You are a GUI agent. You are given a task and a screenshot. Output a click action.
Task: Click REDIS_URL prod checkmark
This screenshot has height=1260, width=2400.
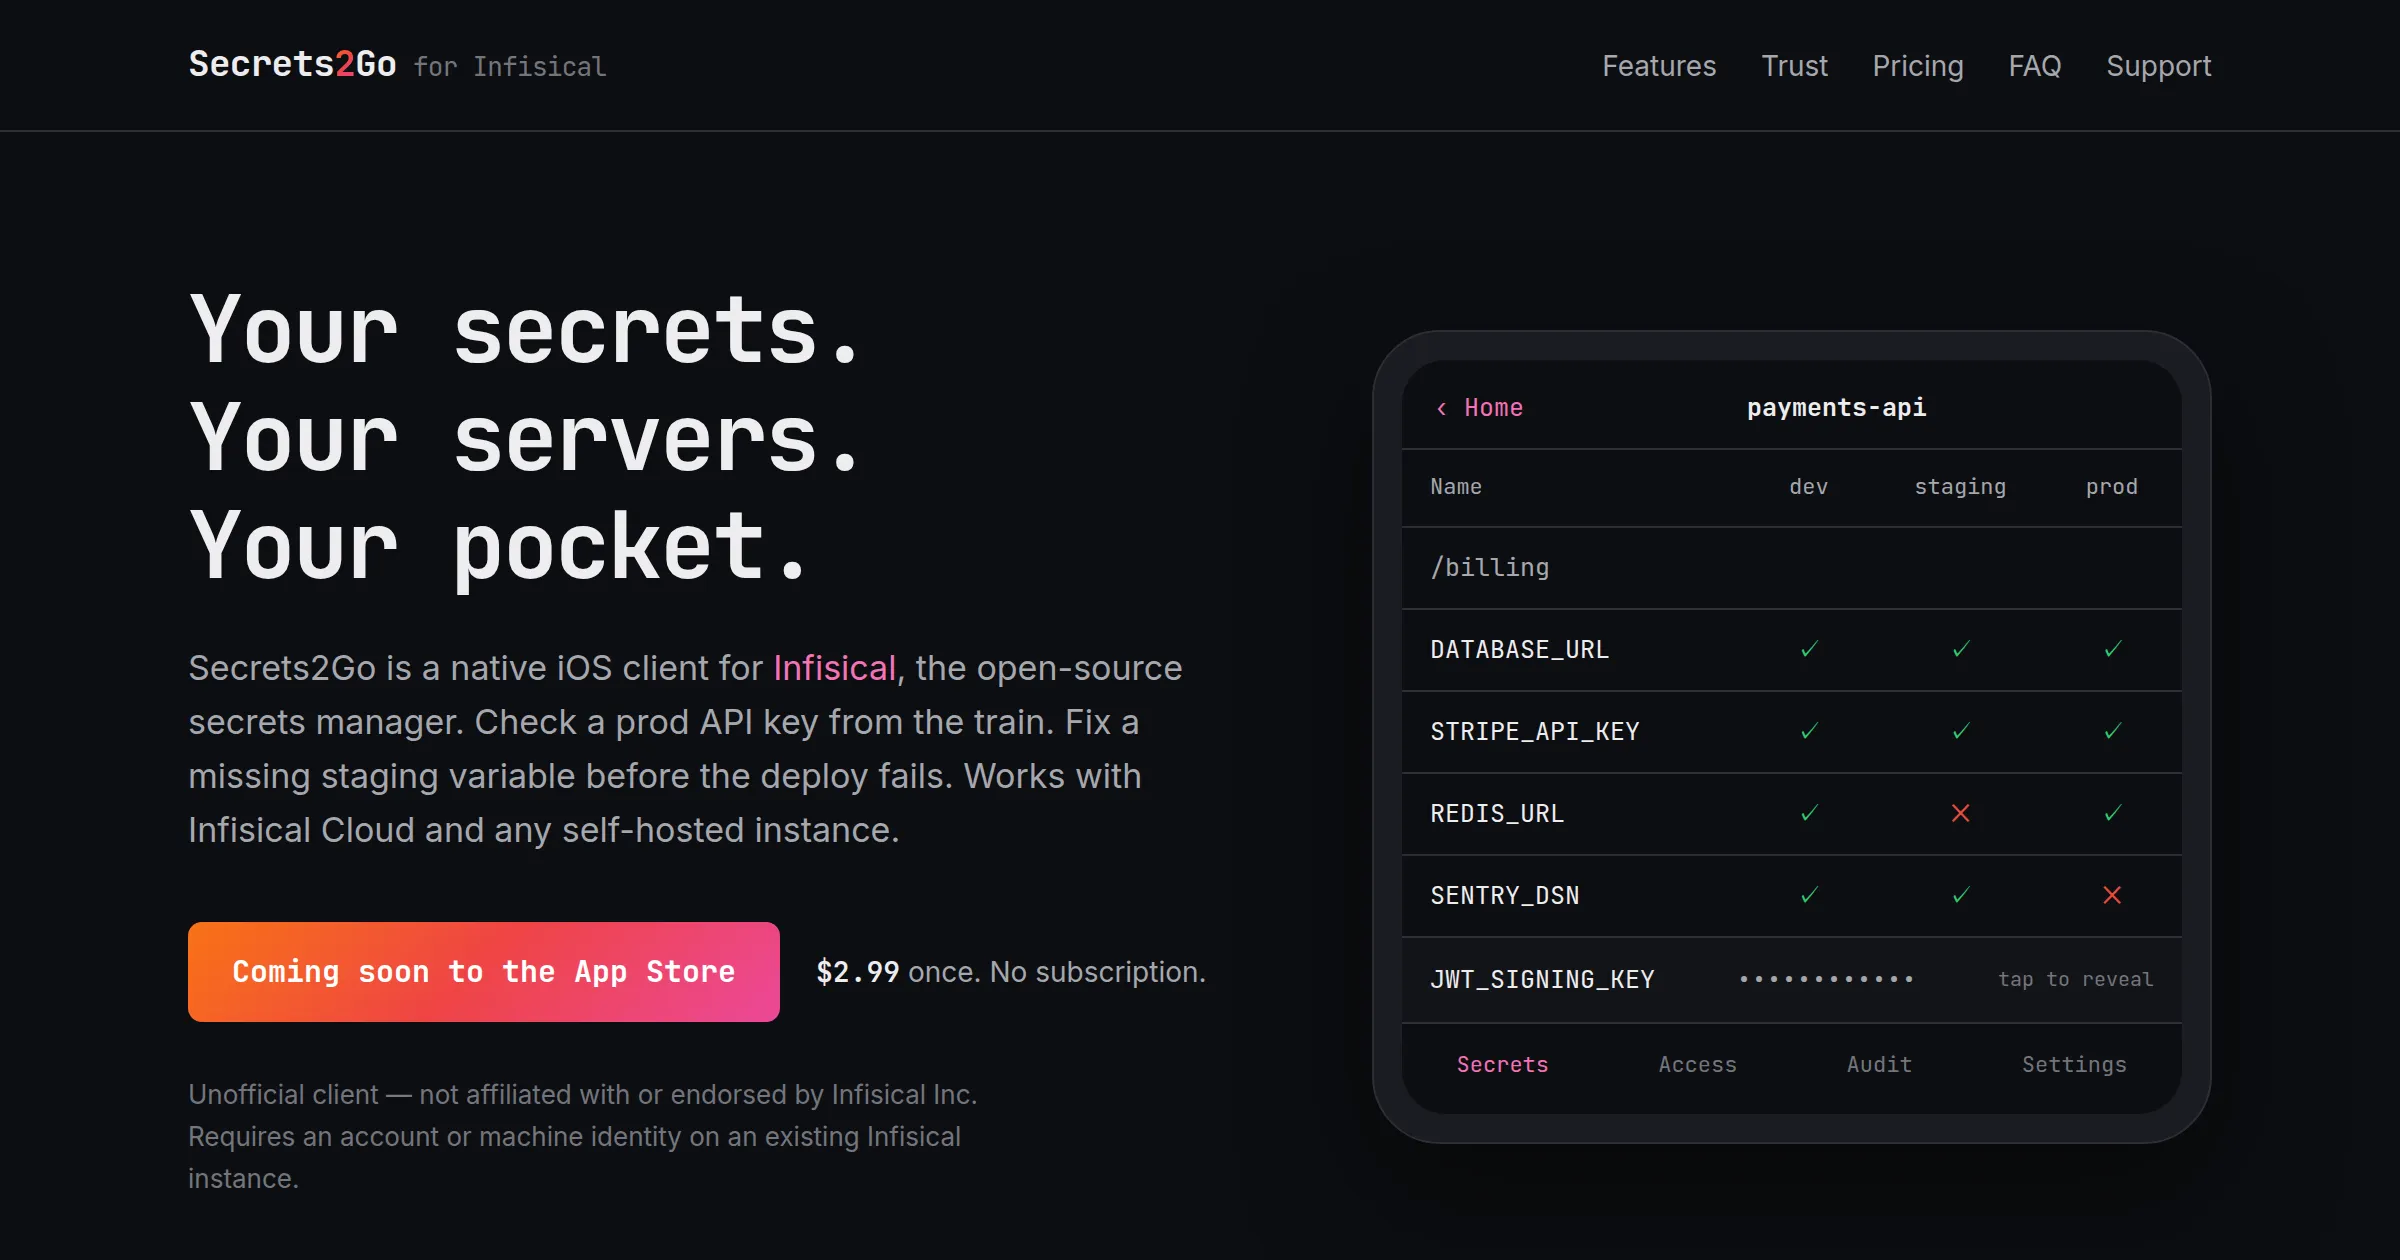2113,813
